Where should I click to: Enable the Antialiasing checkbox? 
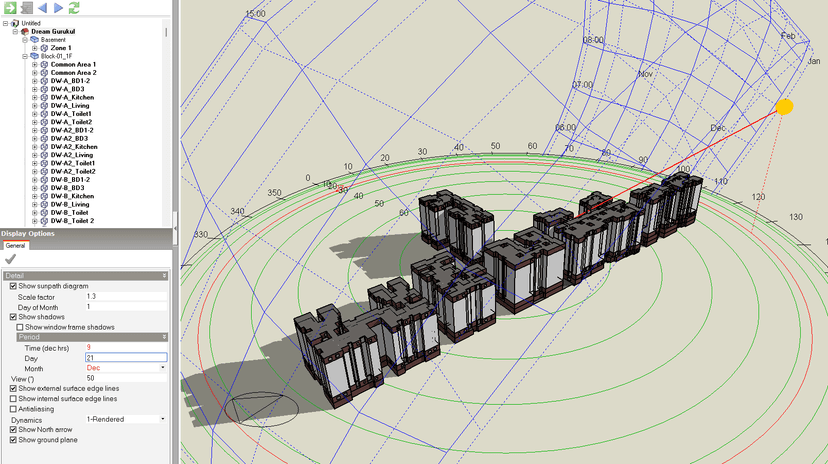tap(13, 408)
